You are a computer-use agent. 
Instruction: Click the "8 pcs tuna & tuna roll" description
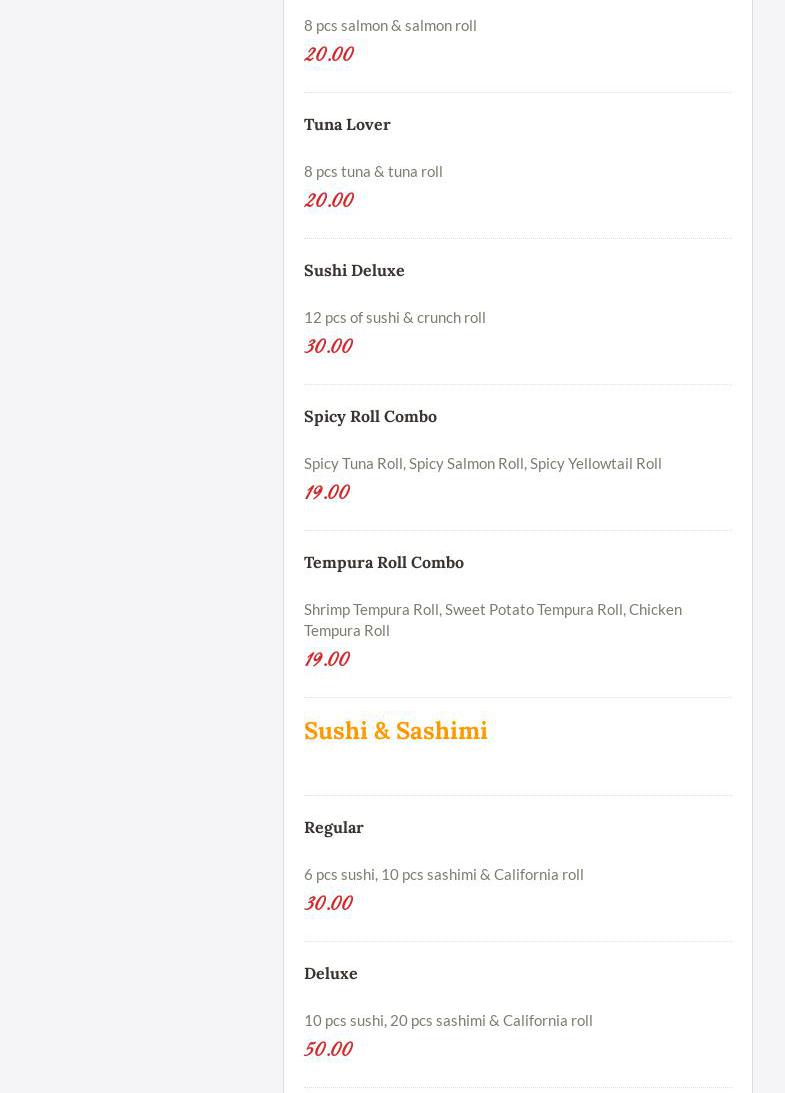(373, 171)
